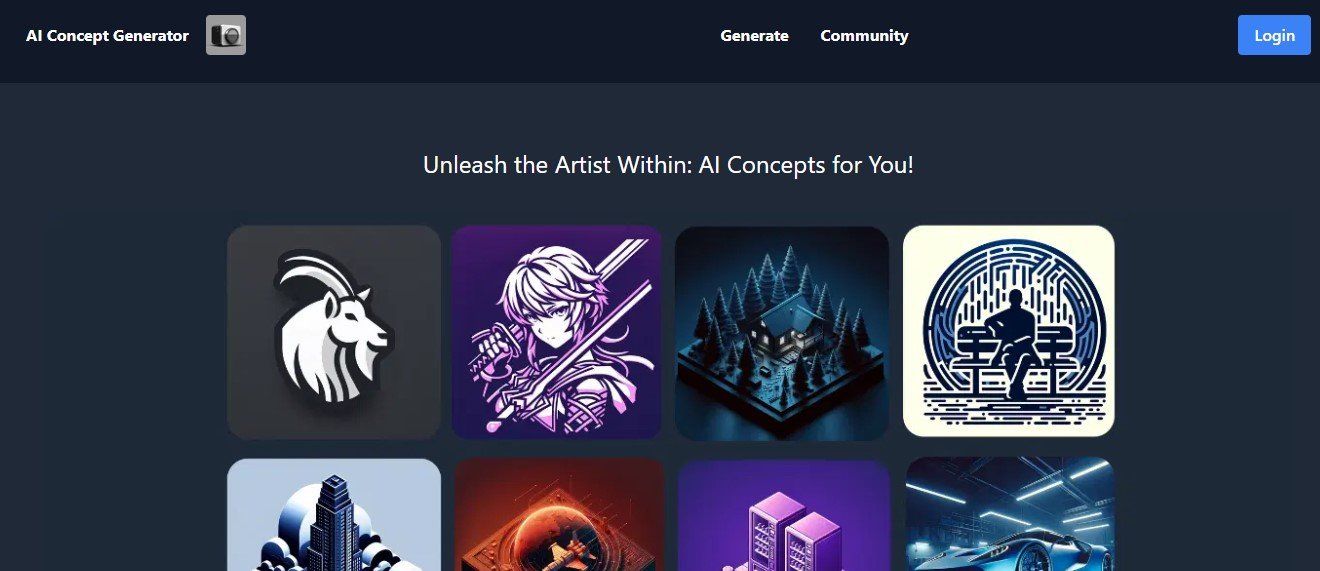The image size is (1320, 571).
Task: Click the headline Unleash the Artist Within
Action: click(668, 165)
